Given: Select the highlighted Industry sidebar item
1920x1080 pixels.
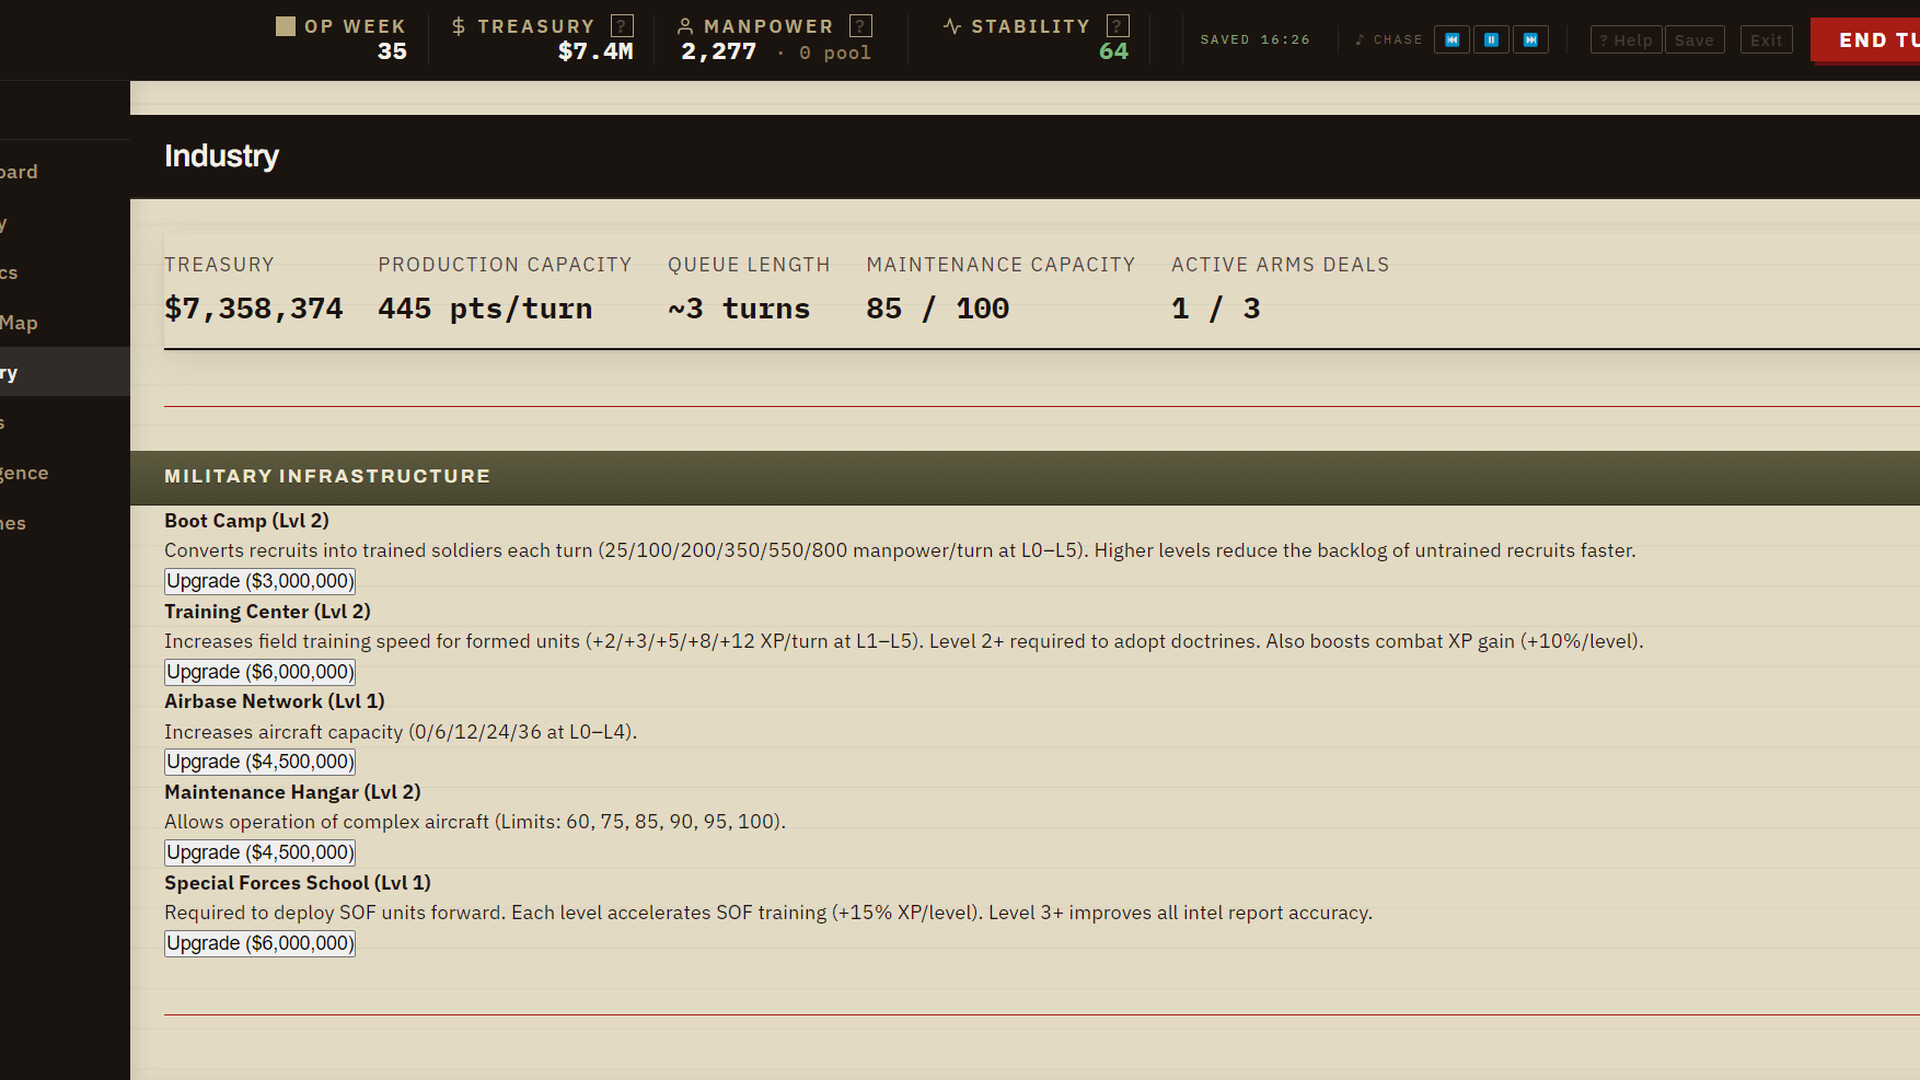Looking at the screenshot, I should (65, 372).
